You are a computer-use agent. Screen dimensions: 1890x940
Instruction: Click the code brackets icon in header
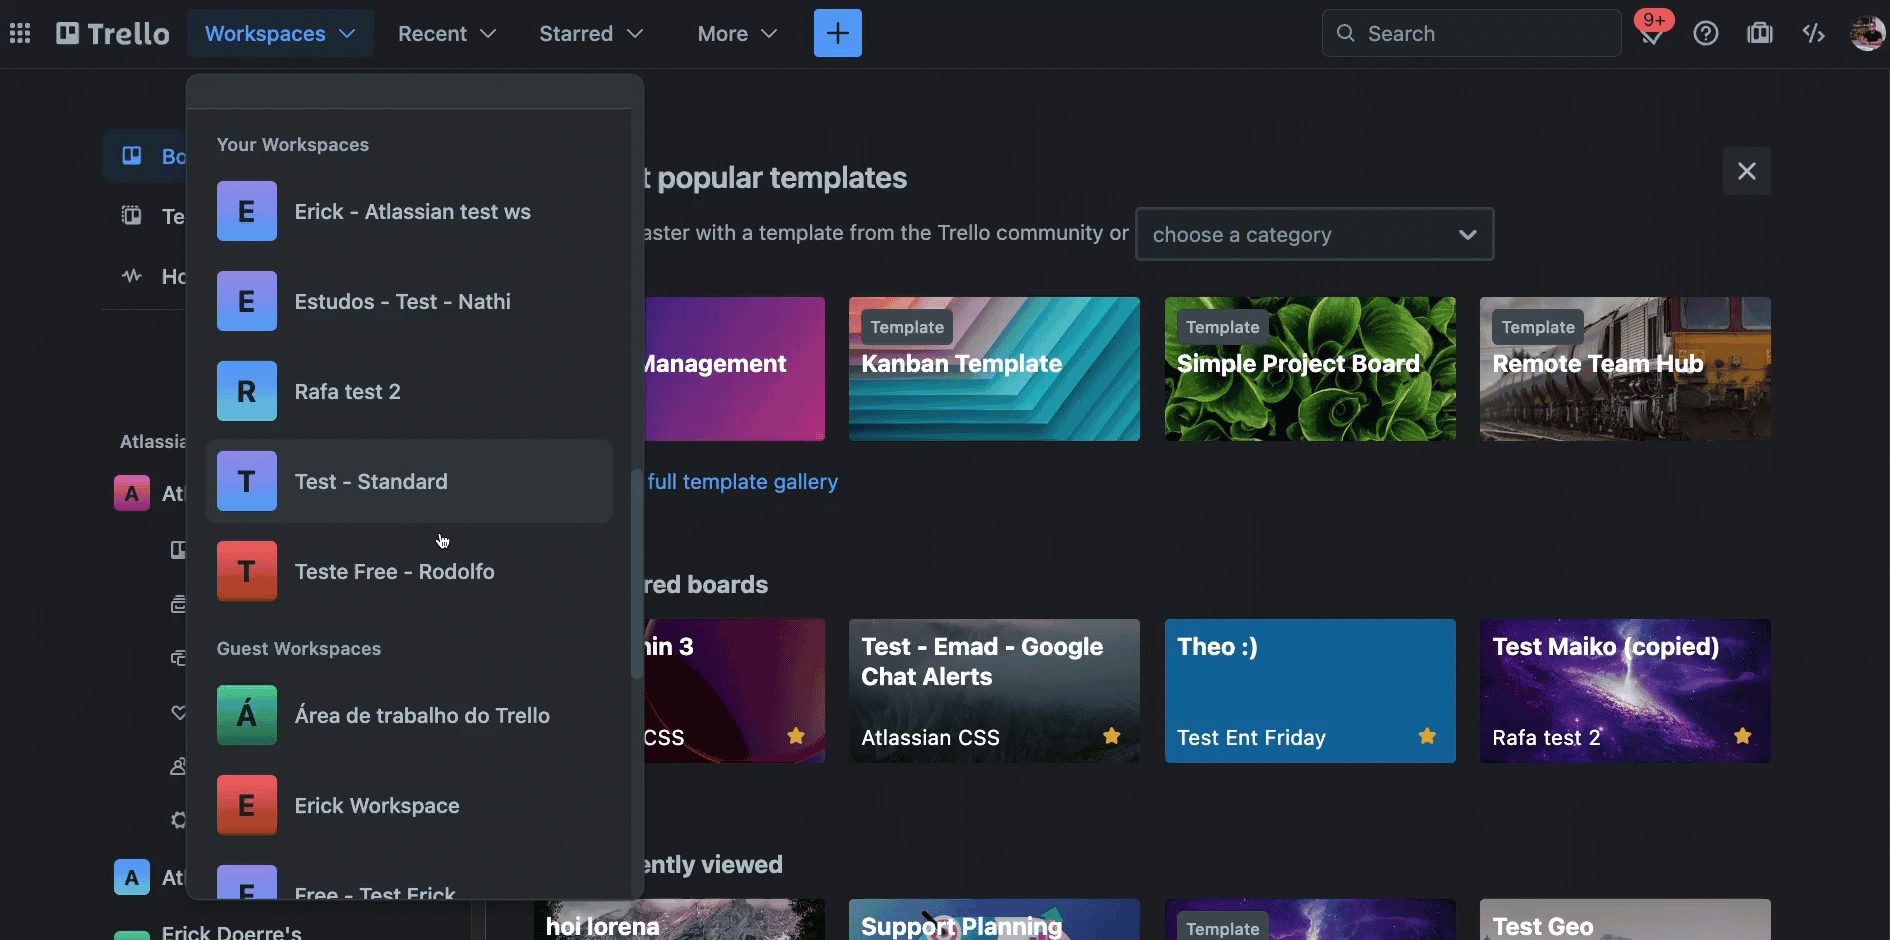[1814, 34]
